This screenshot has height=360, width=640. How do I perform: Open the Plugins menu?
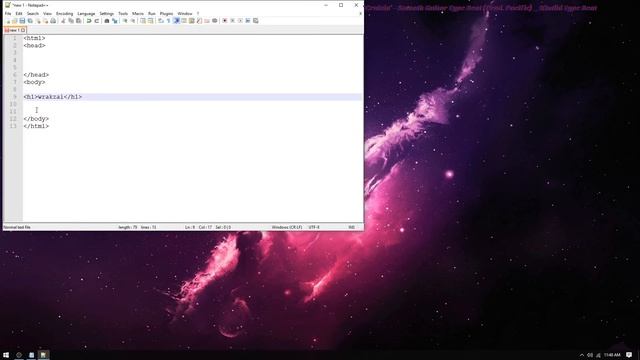(167, 13)
